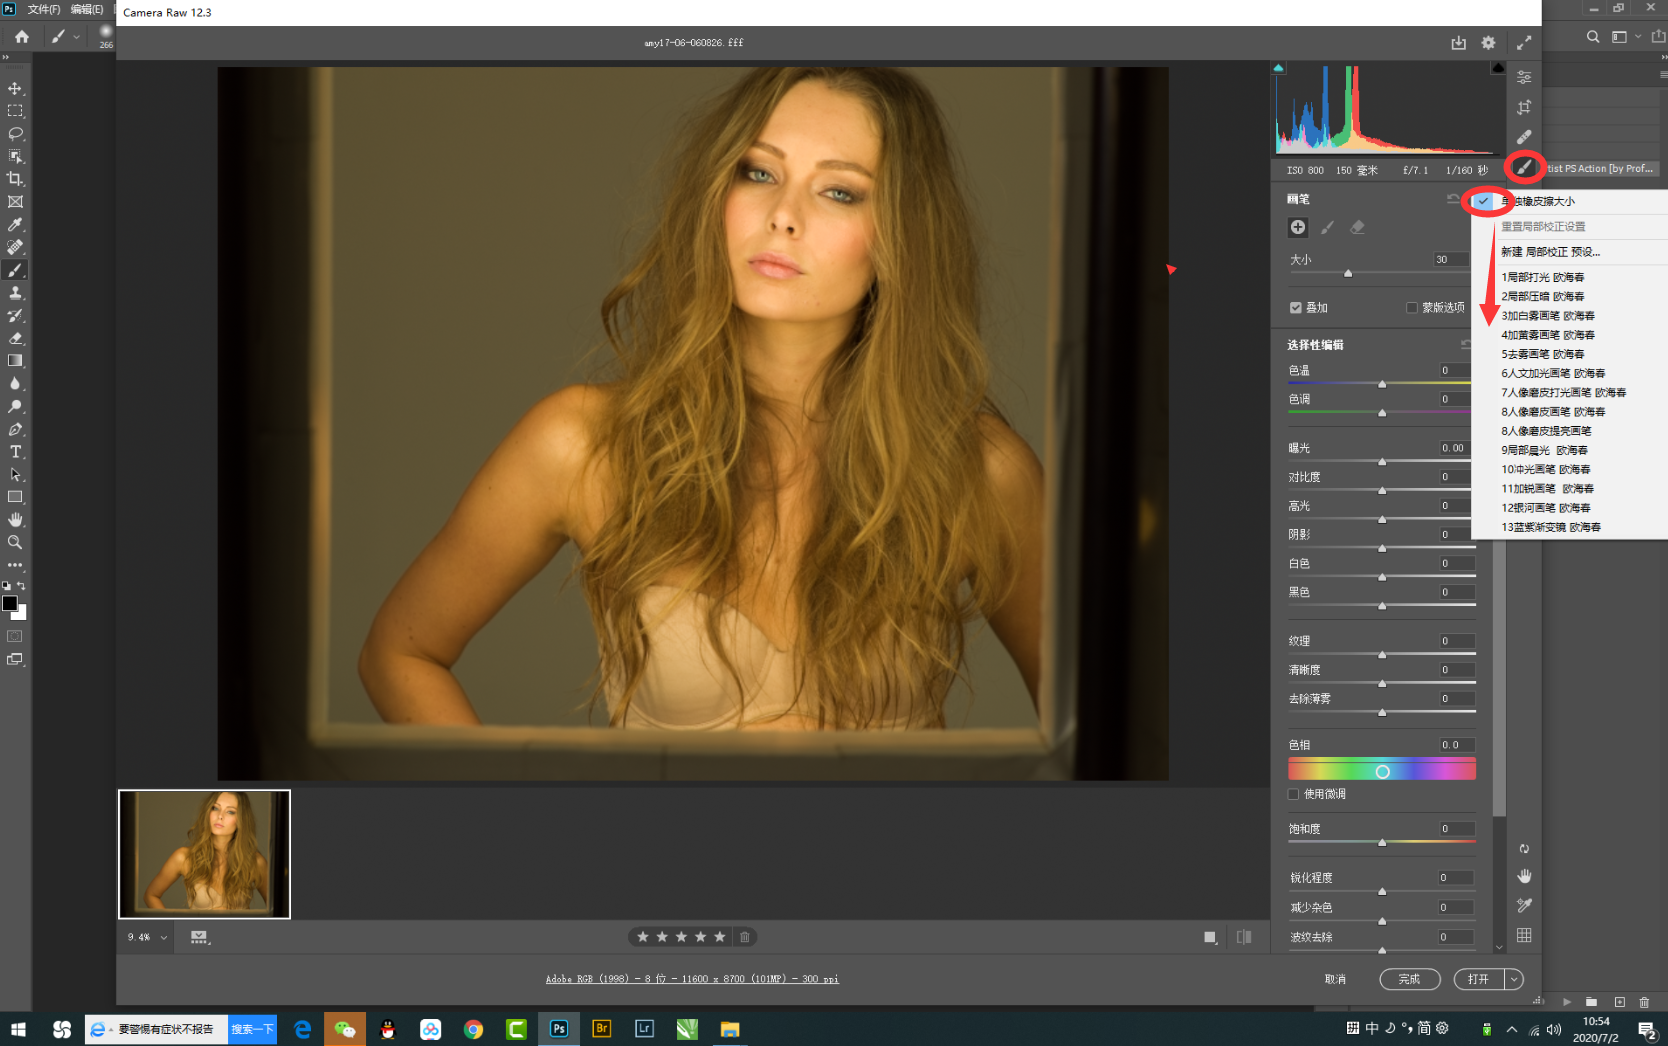Open the 编辑(E) menu
Screen dimensions: 1668x1046
[x=87, y=9]
